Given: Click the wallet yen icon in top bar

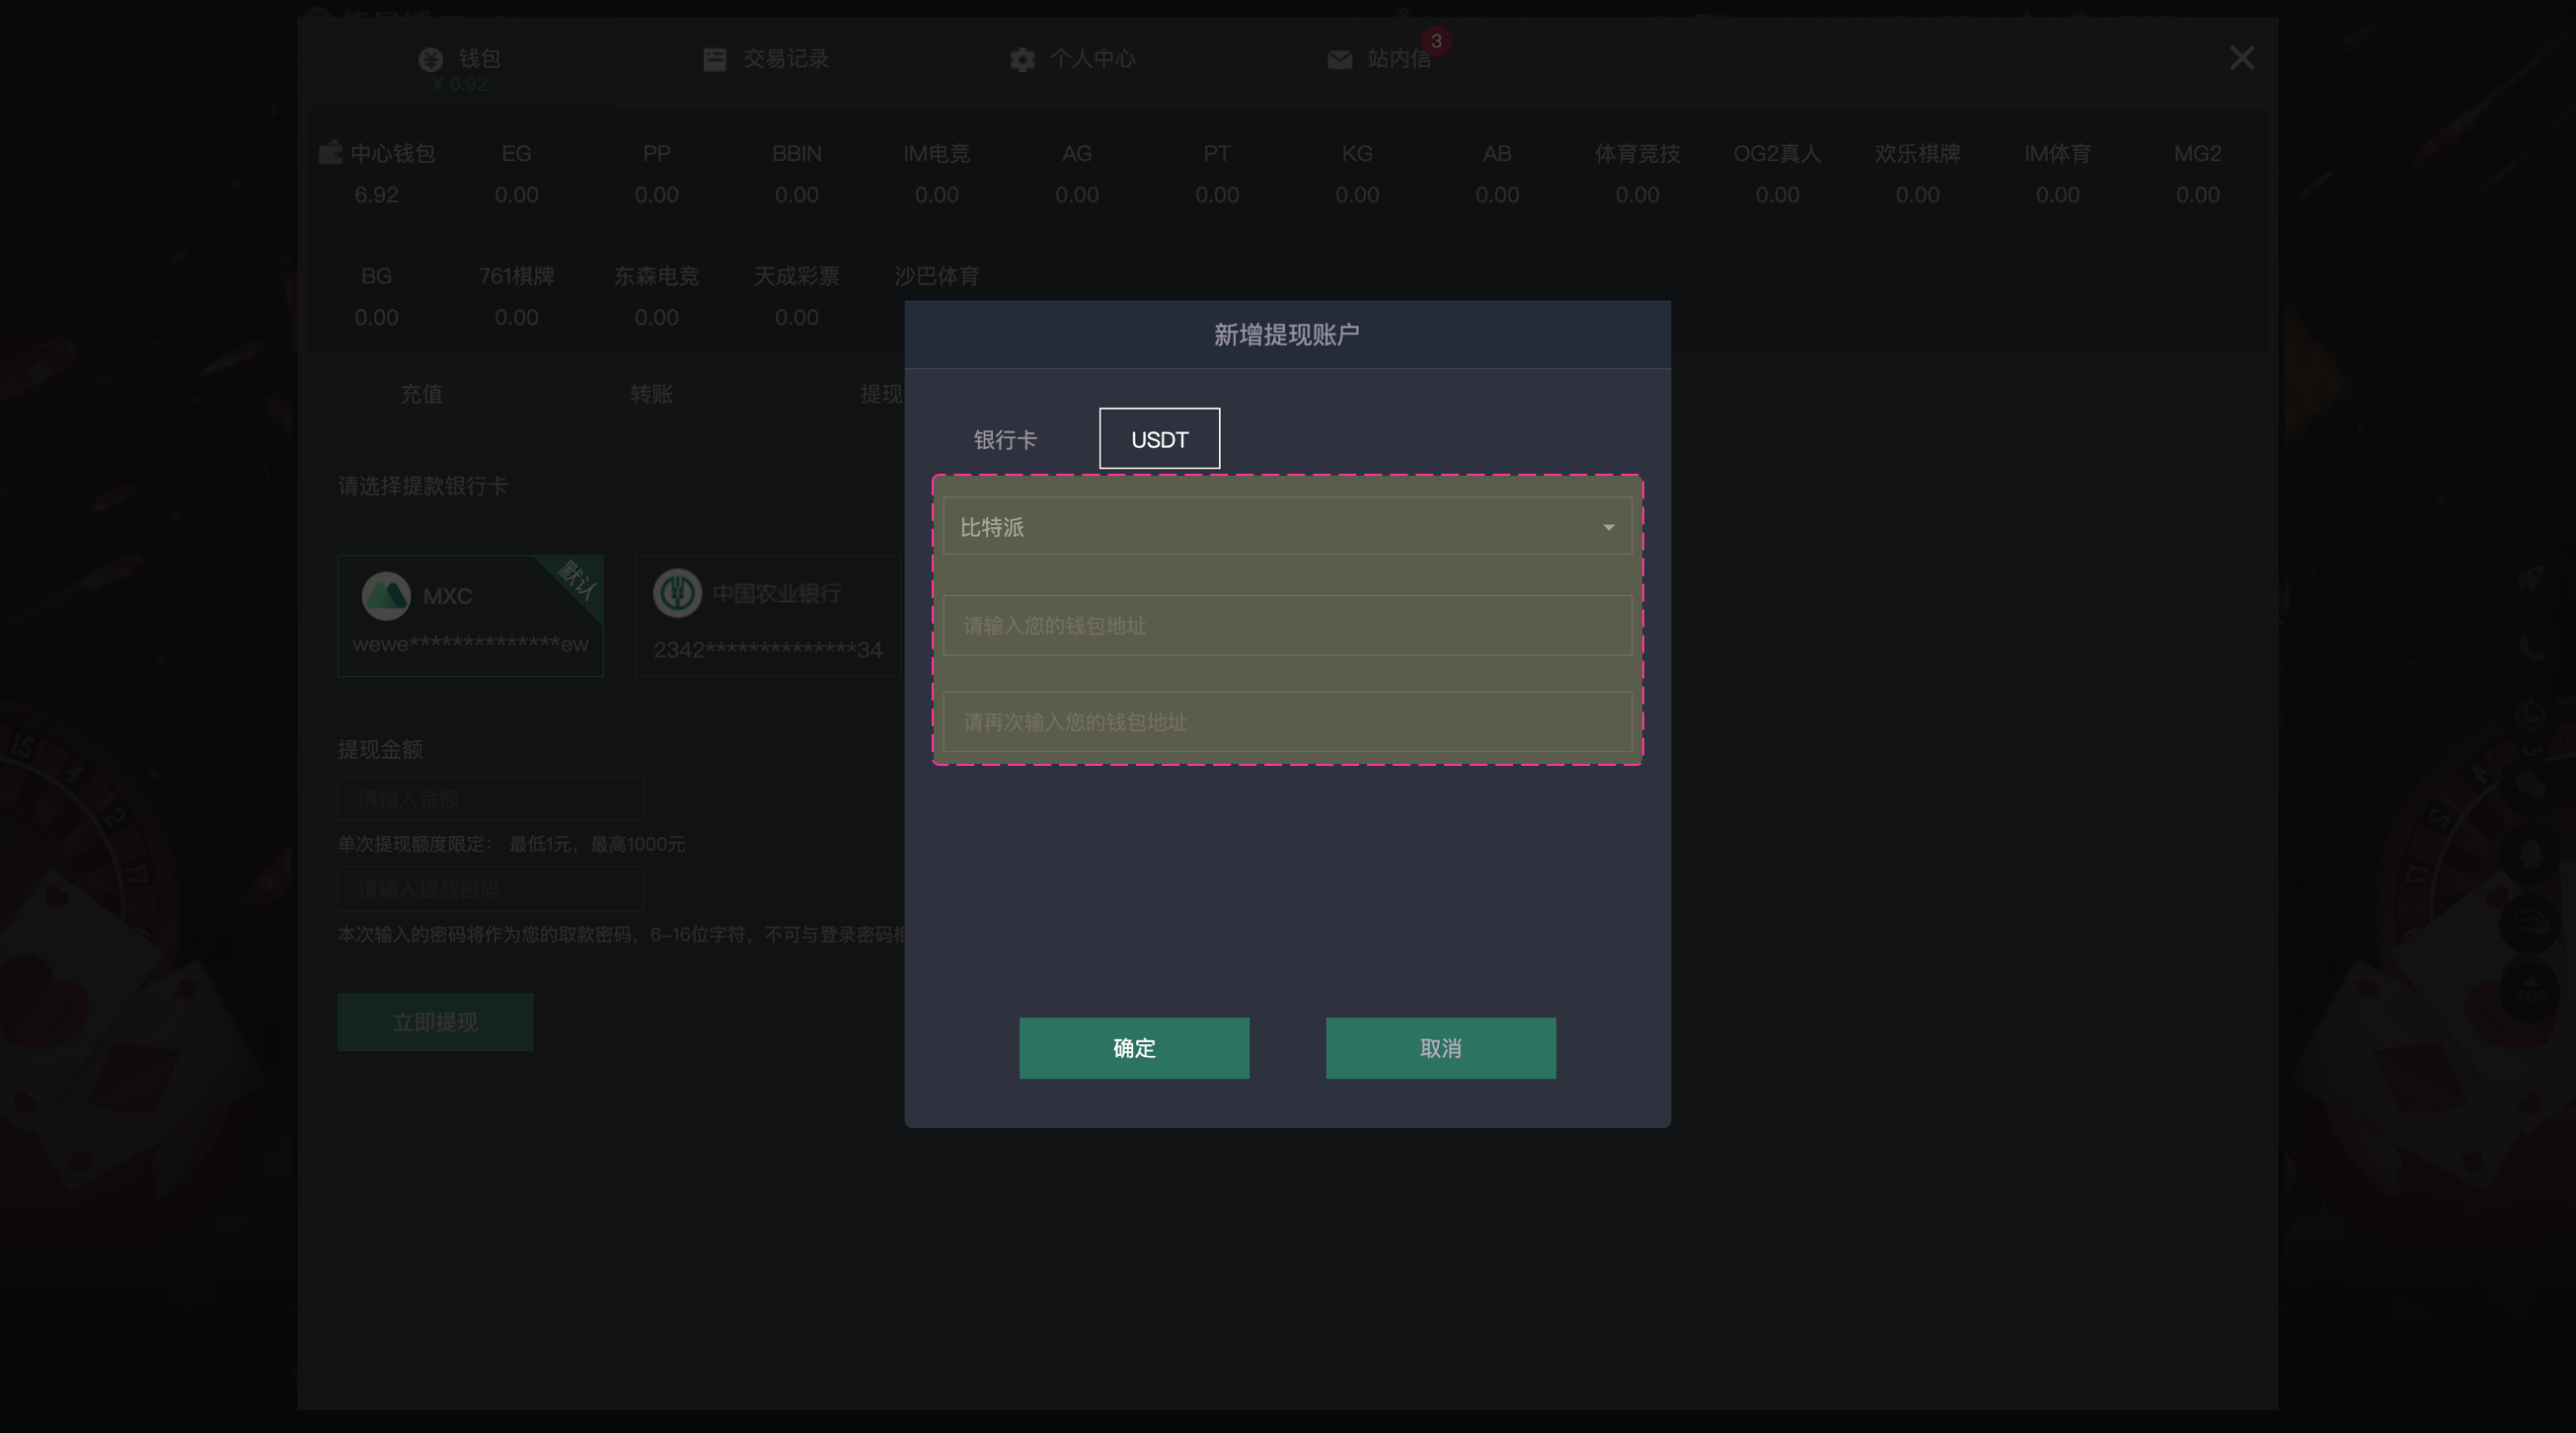Looking at the screenshot, I should click(430, 59).
